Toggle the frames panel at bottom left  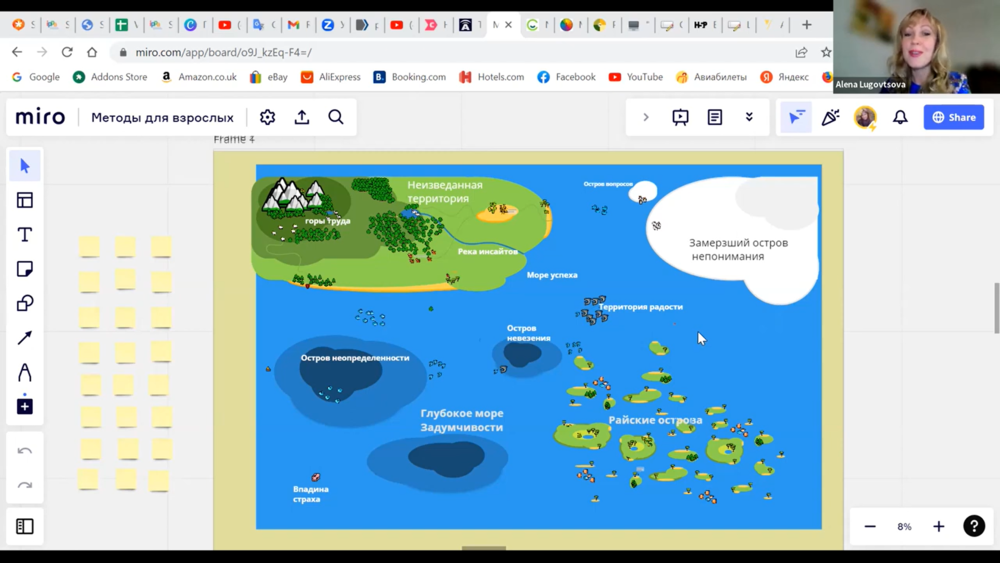coord(25,526)
